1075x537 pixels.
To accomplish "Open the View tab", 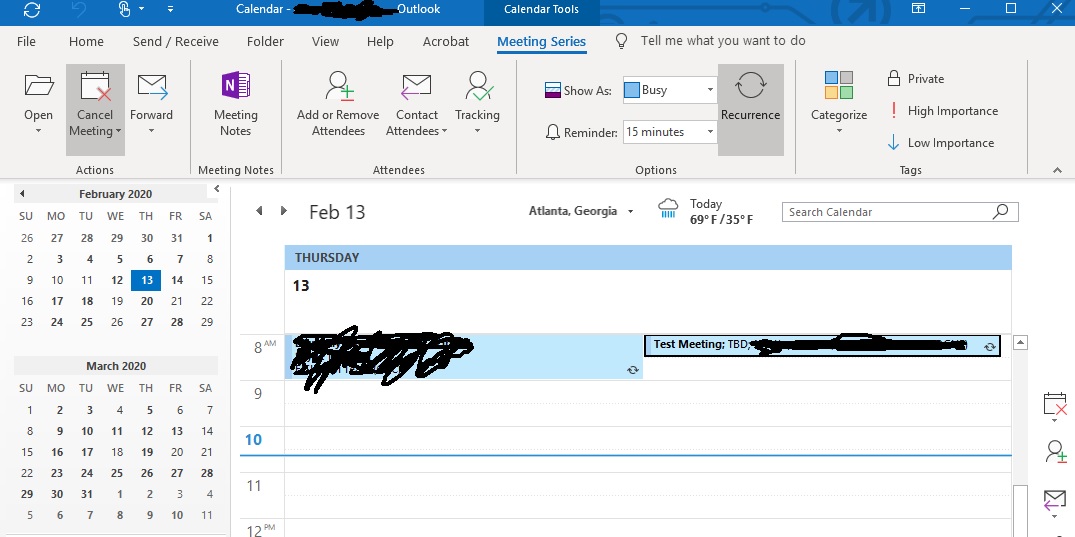I will 325,41.
